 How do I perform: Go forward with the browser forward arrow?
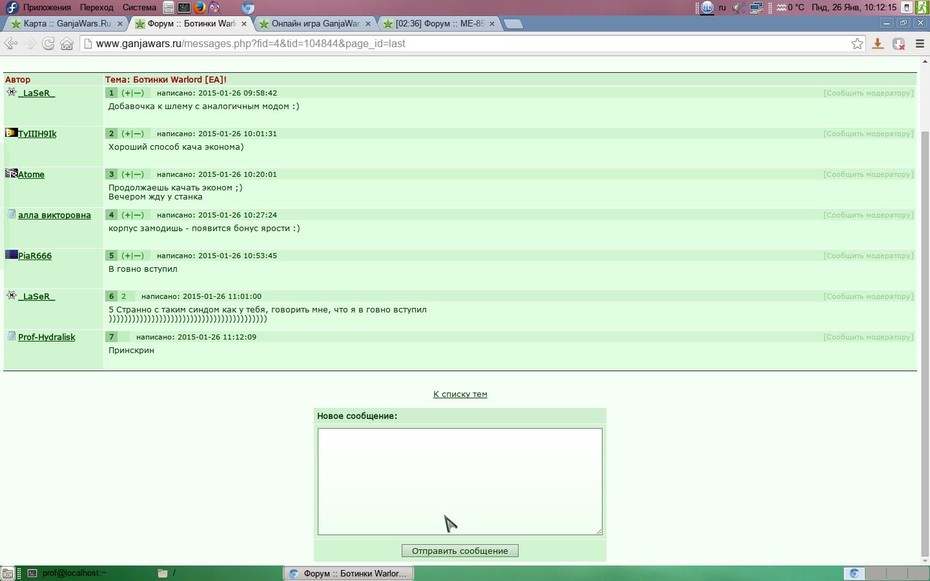coord(30,43)
